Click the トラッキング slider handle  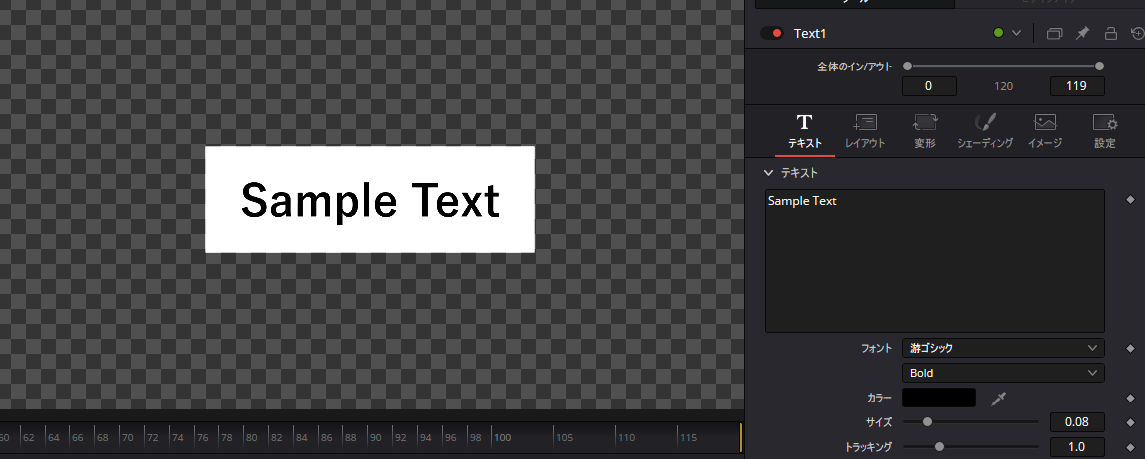click(939, 446)
